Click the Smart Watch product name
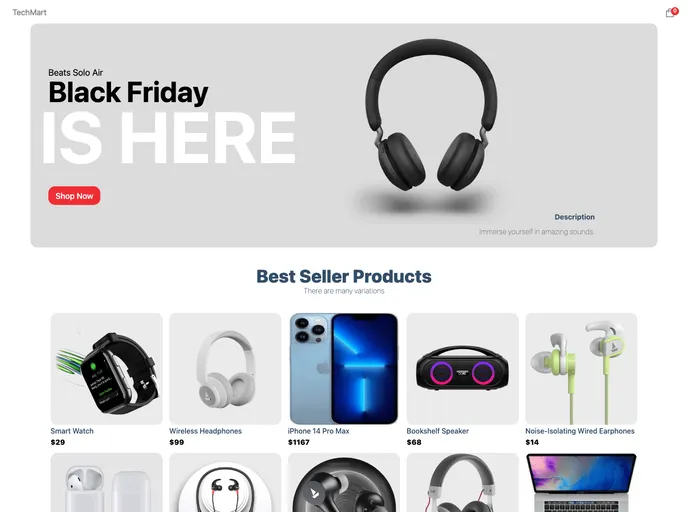The width and height of the screenshot is (688, 512). coord(72,431)
